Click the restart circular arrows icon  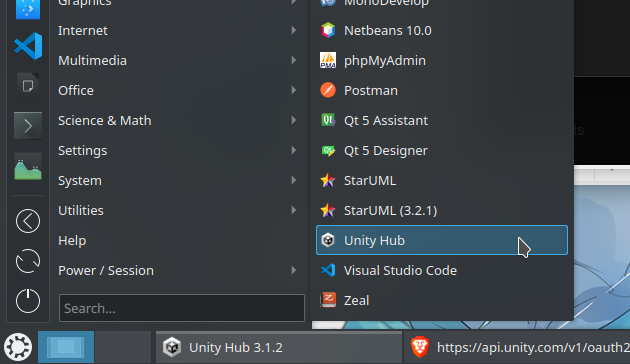coord(28,261)
